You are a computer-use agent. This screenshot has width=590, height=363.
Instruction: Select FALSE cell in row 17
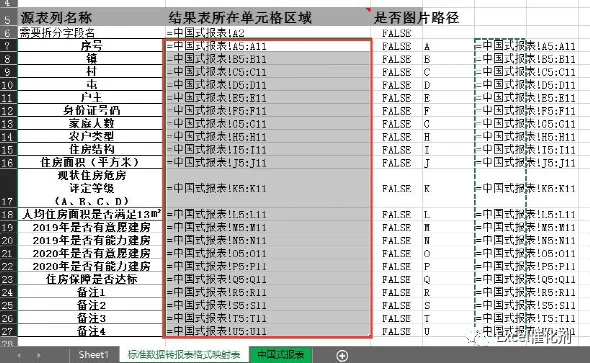[x=397, y=188]
